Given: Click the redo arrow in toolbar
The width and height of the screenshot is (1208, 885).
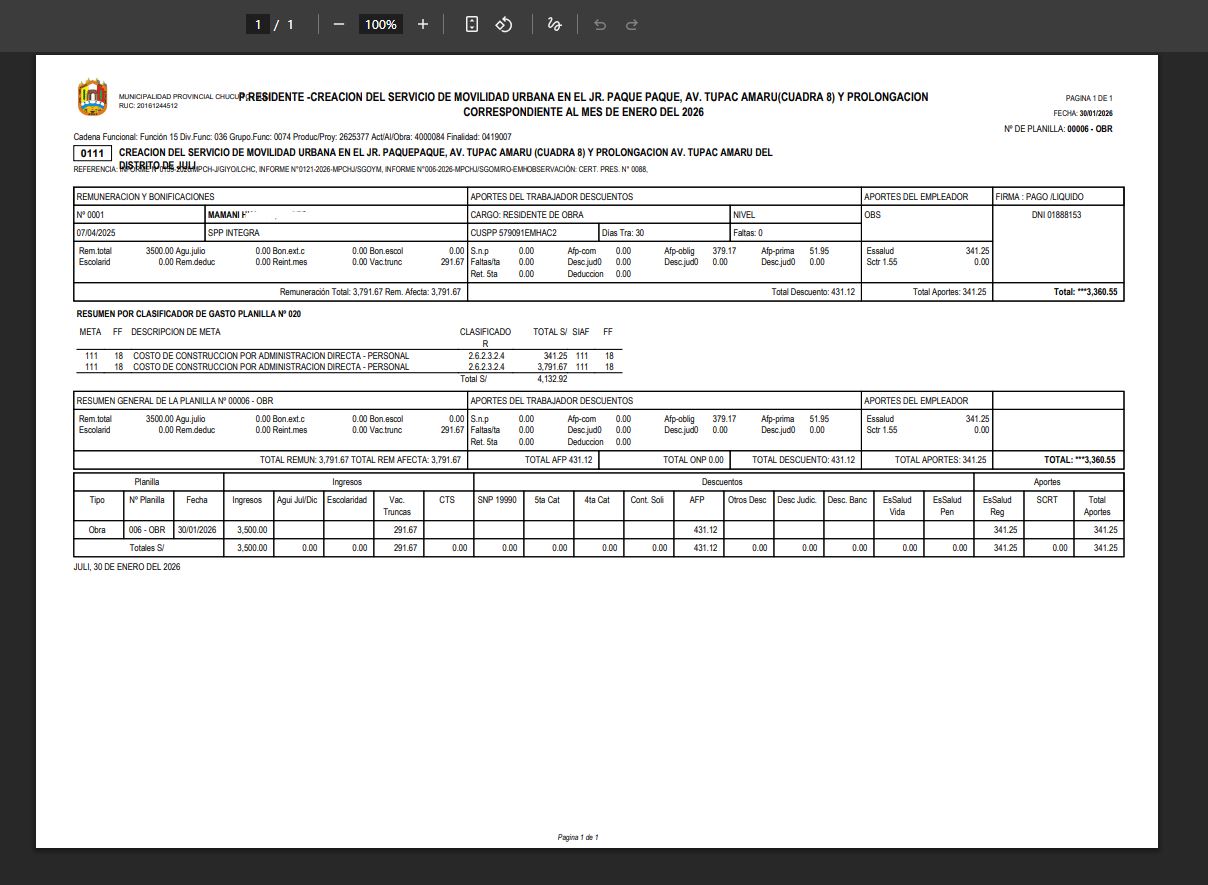Looking at the screenshot, I should (632, 24).
